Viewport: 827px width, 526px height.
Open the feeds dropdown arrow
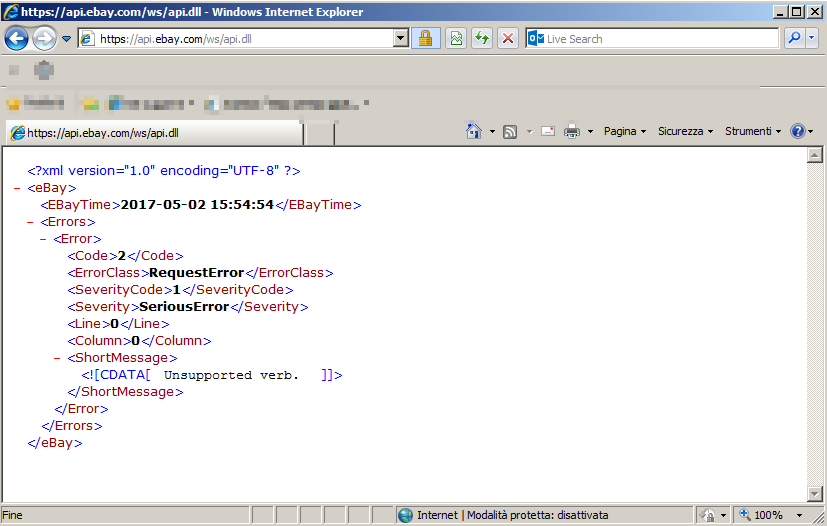click(x=529, y=131)
